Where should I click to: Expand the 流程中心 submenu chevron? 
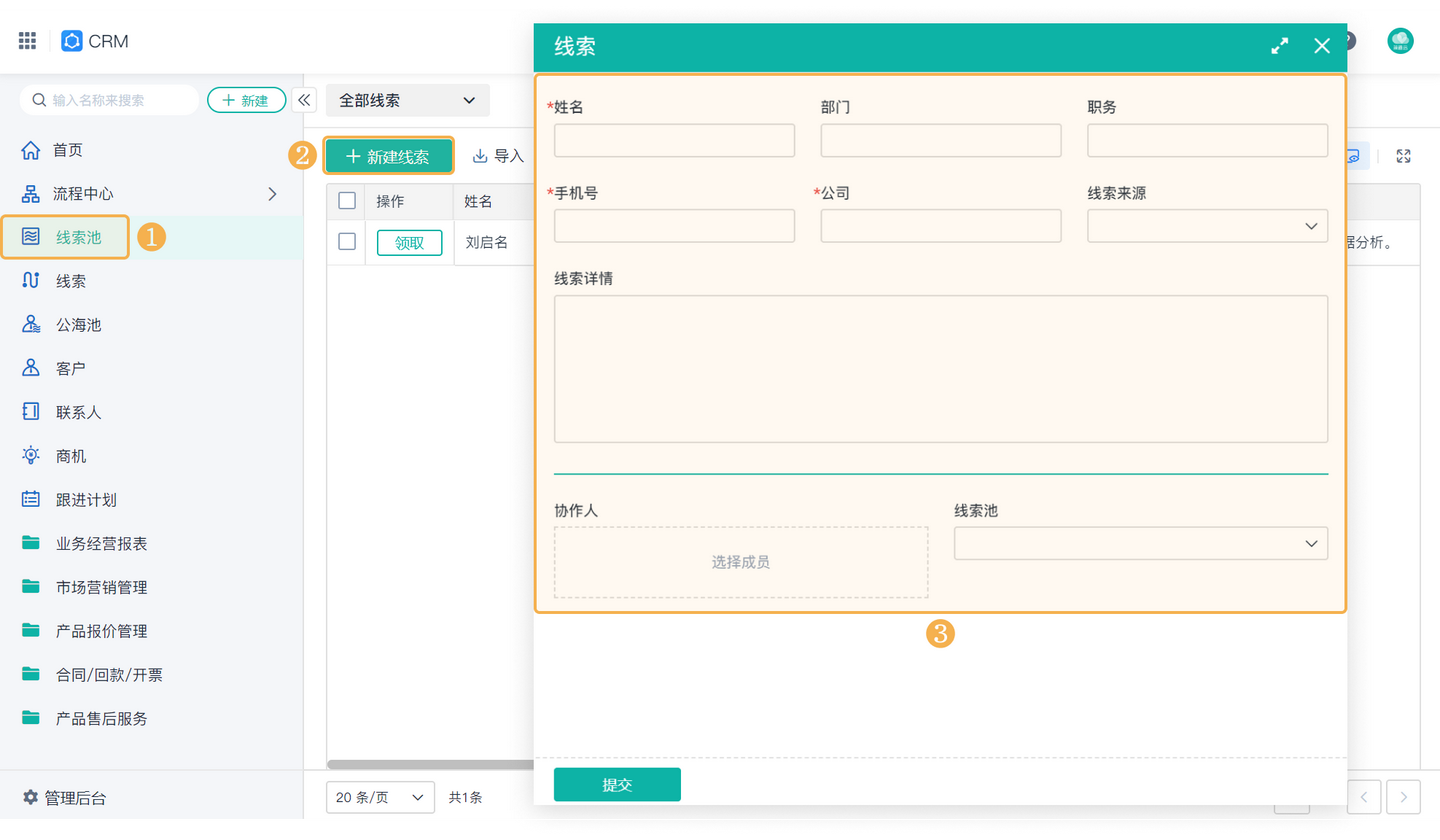pyautogui.click(x=272, y=194)
